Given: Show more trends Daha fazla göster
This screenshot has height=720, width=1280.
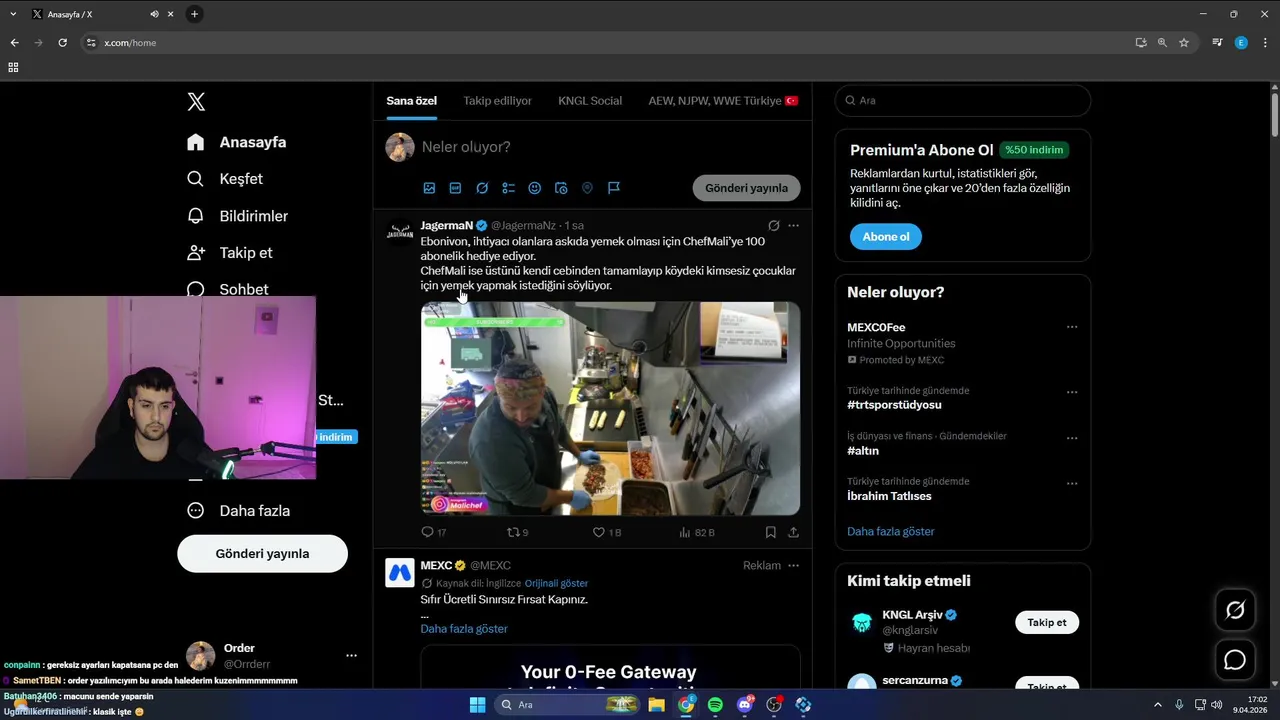Looking at the screenshot, I should [891, 531].
